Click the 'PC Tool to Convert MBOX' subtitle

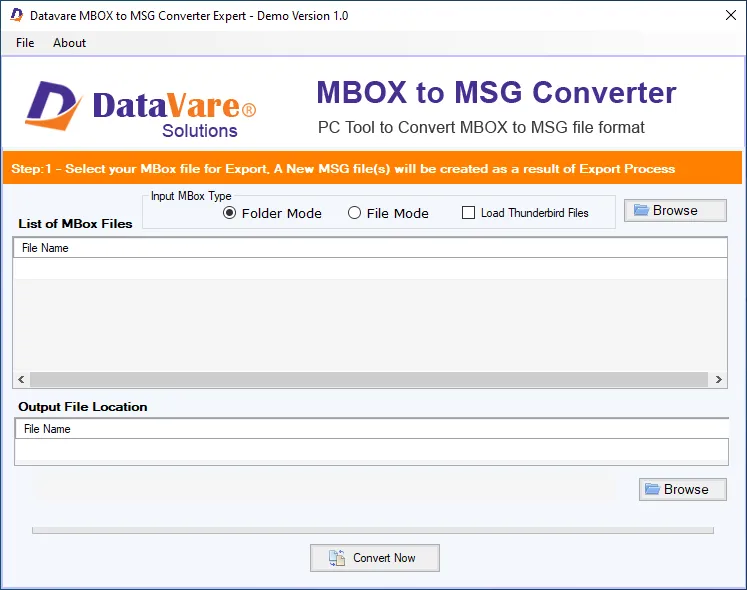pos(481,127)
